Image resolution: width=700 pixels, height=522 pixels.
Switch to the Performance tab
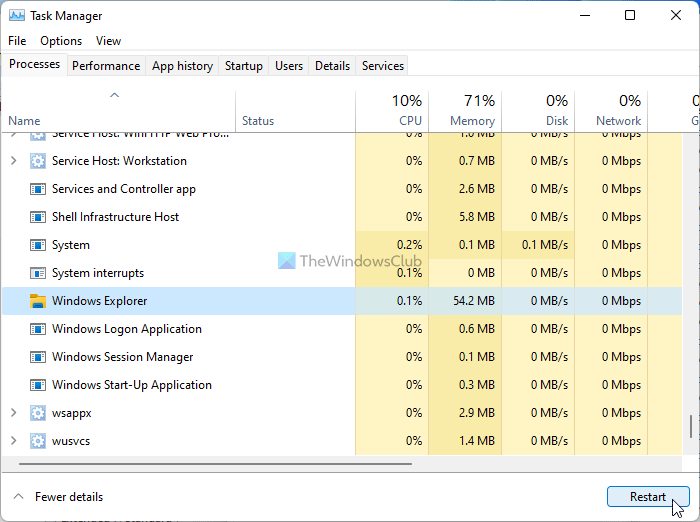[106, 66]
